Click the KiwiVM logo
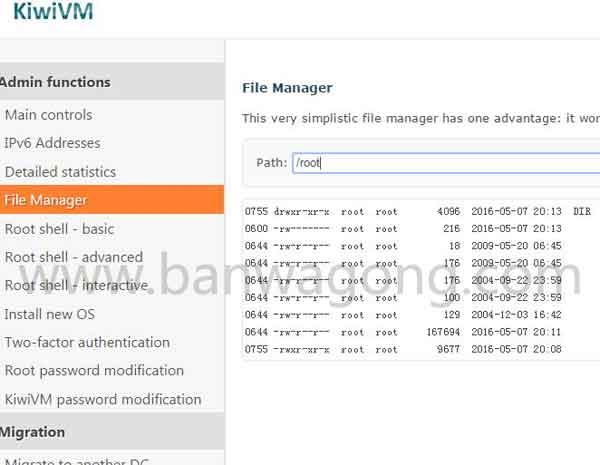This screenshot has width=600, height=465. click(53, 11)
